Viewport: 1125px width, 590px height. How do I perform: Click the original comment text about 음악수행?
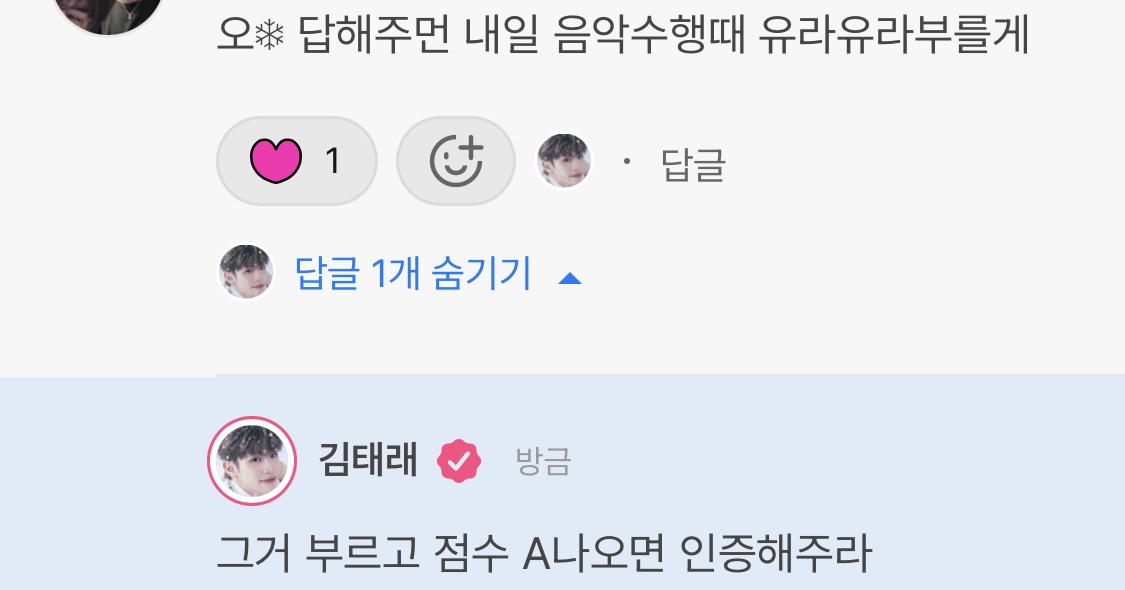pos(623,34)
